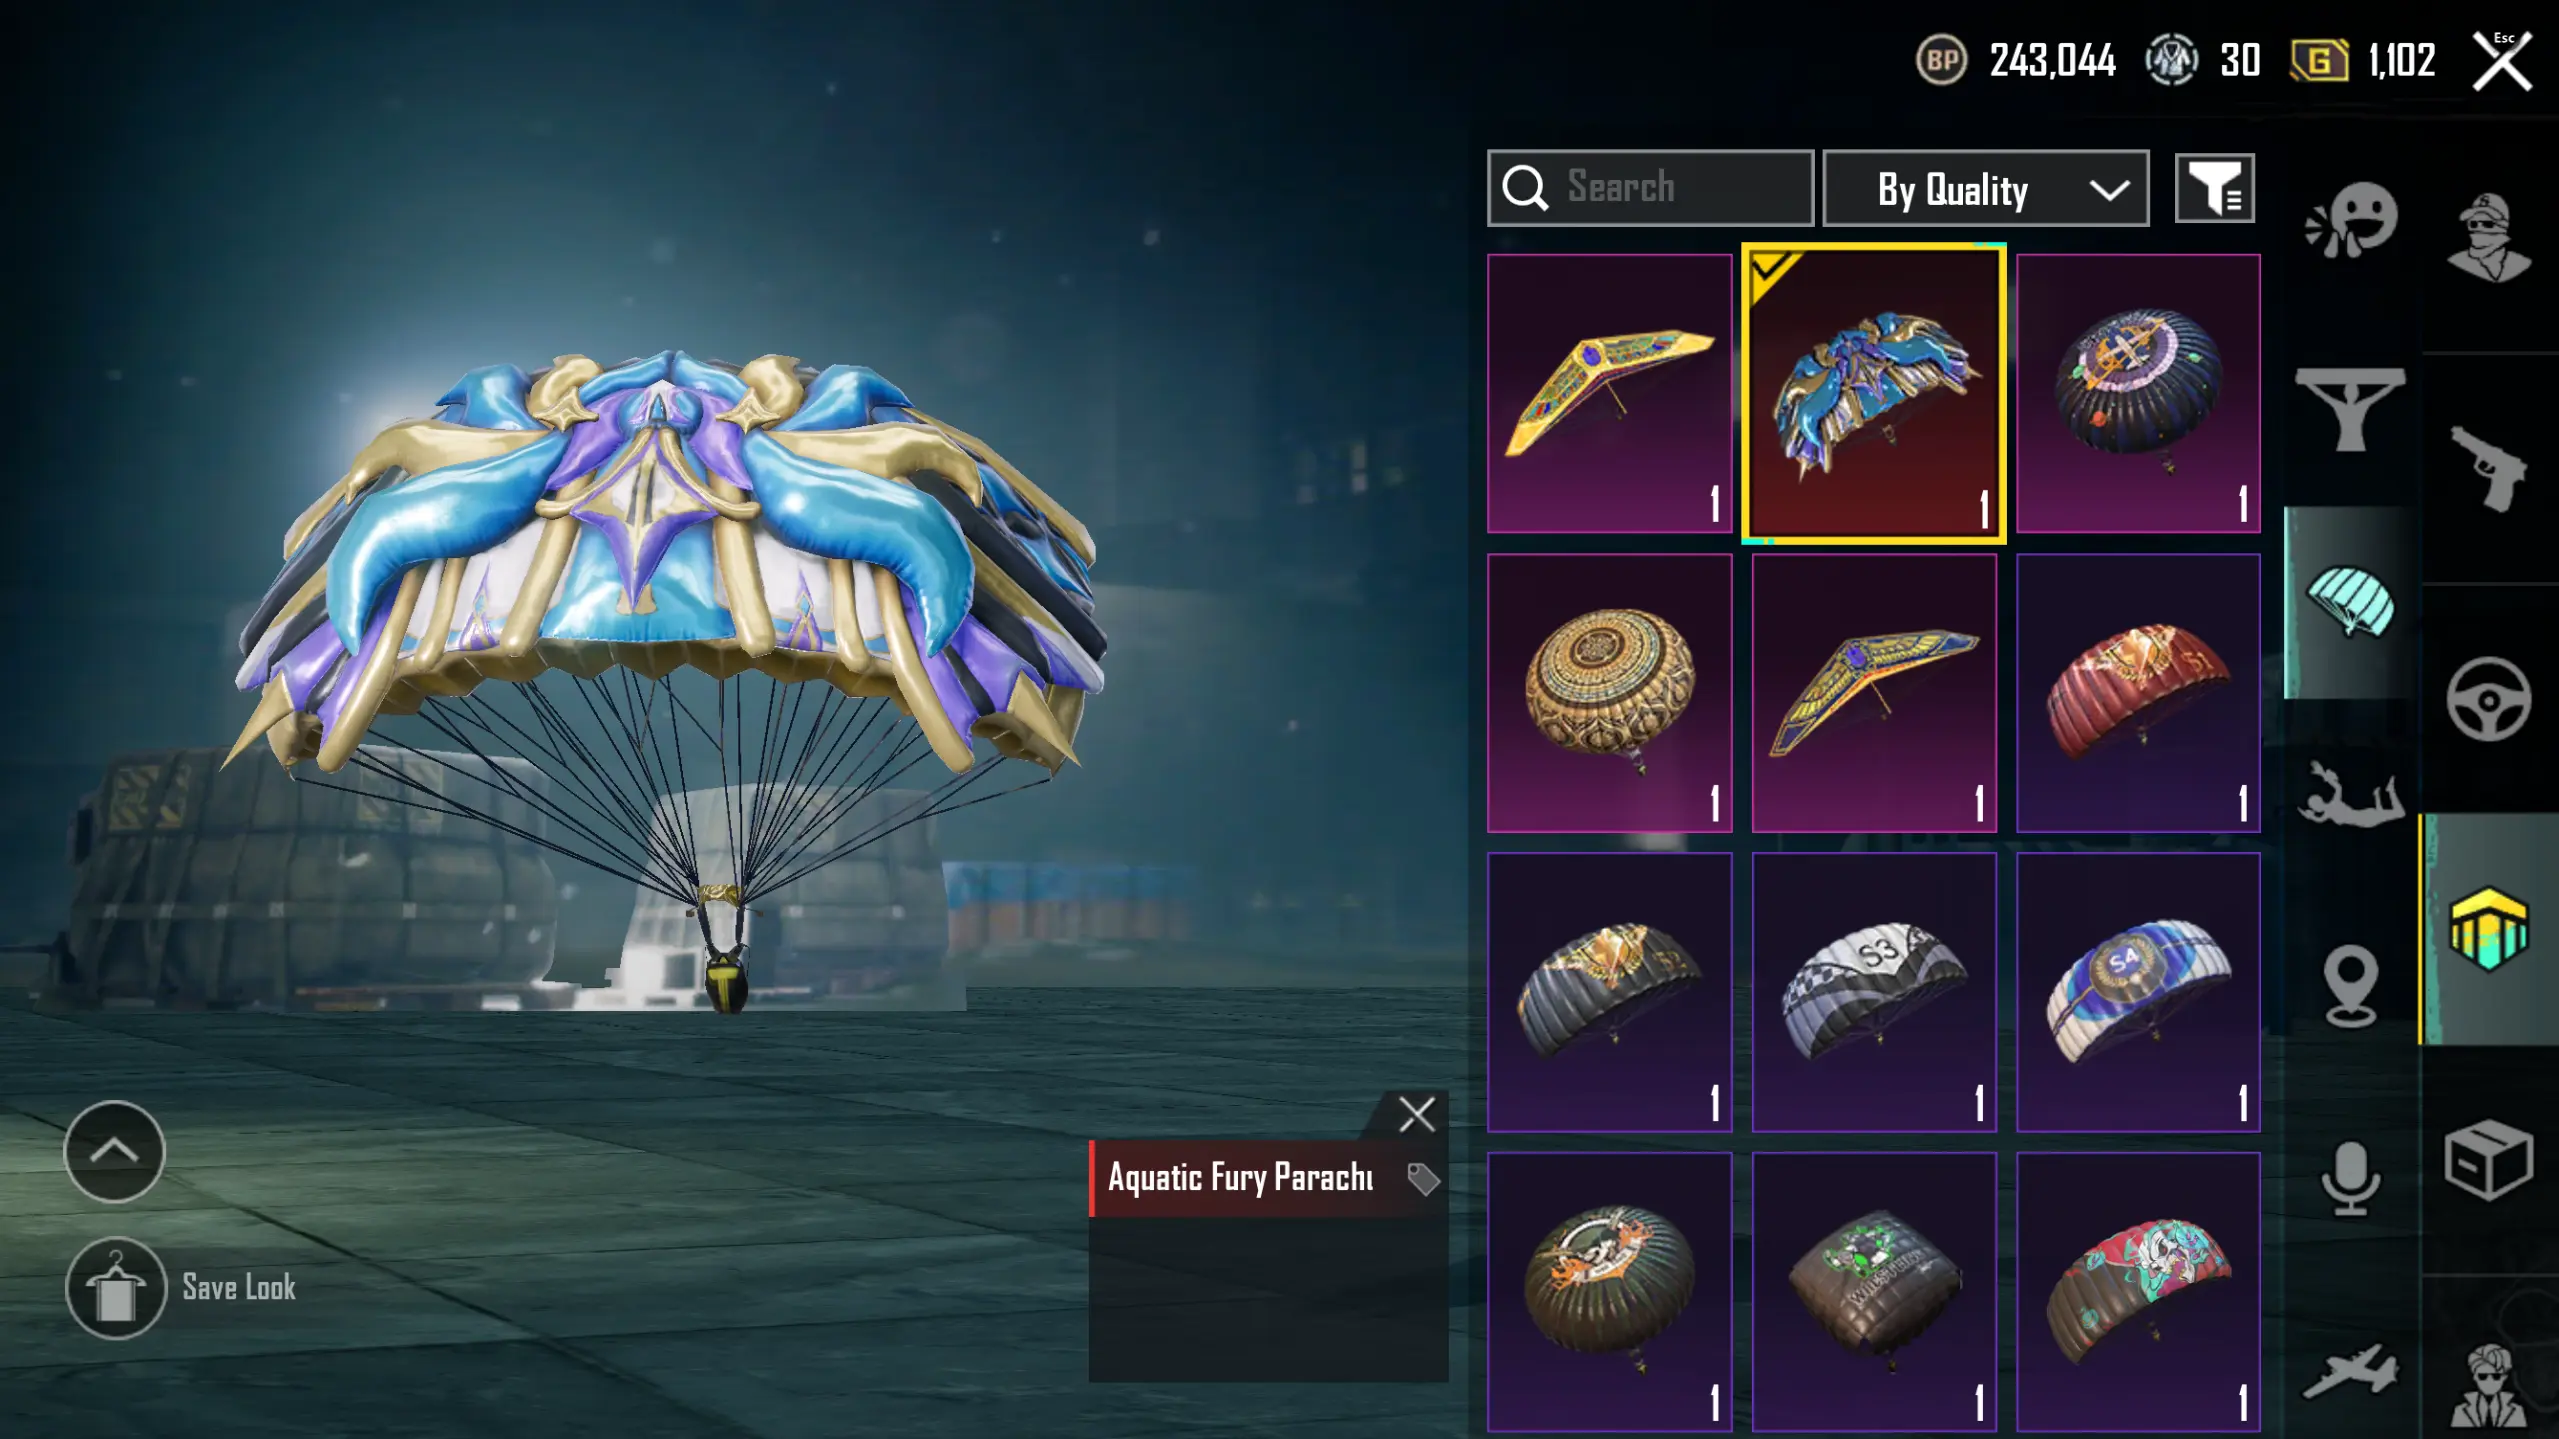Dismiss the Aquatic Fury info panel
This screenshot has width=2559, height=1439.
1416,1114
